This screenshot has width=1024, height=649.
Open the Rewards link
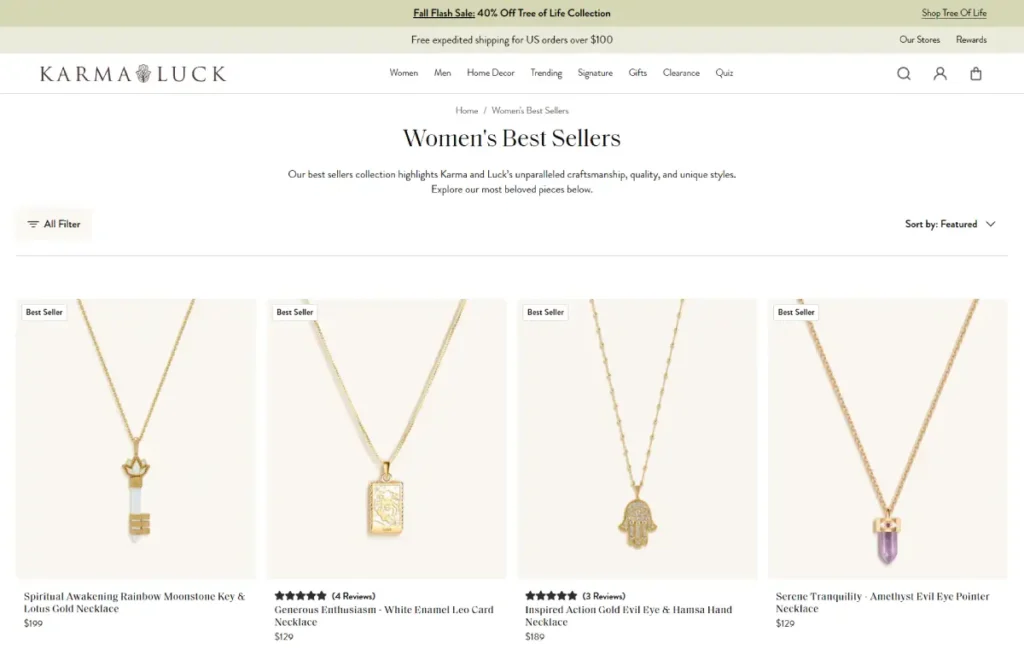click(x=971, y=40)
